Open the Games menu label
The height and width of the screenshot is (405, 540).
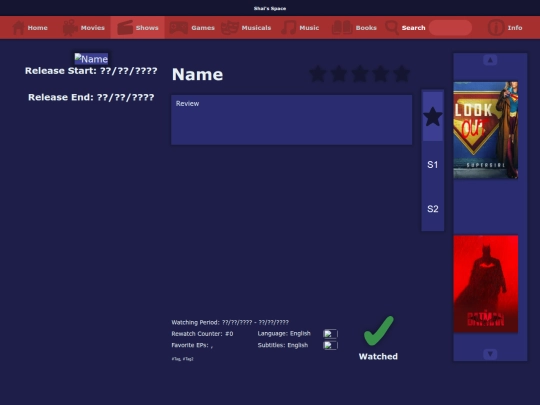[x=203, y=28]
